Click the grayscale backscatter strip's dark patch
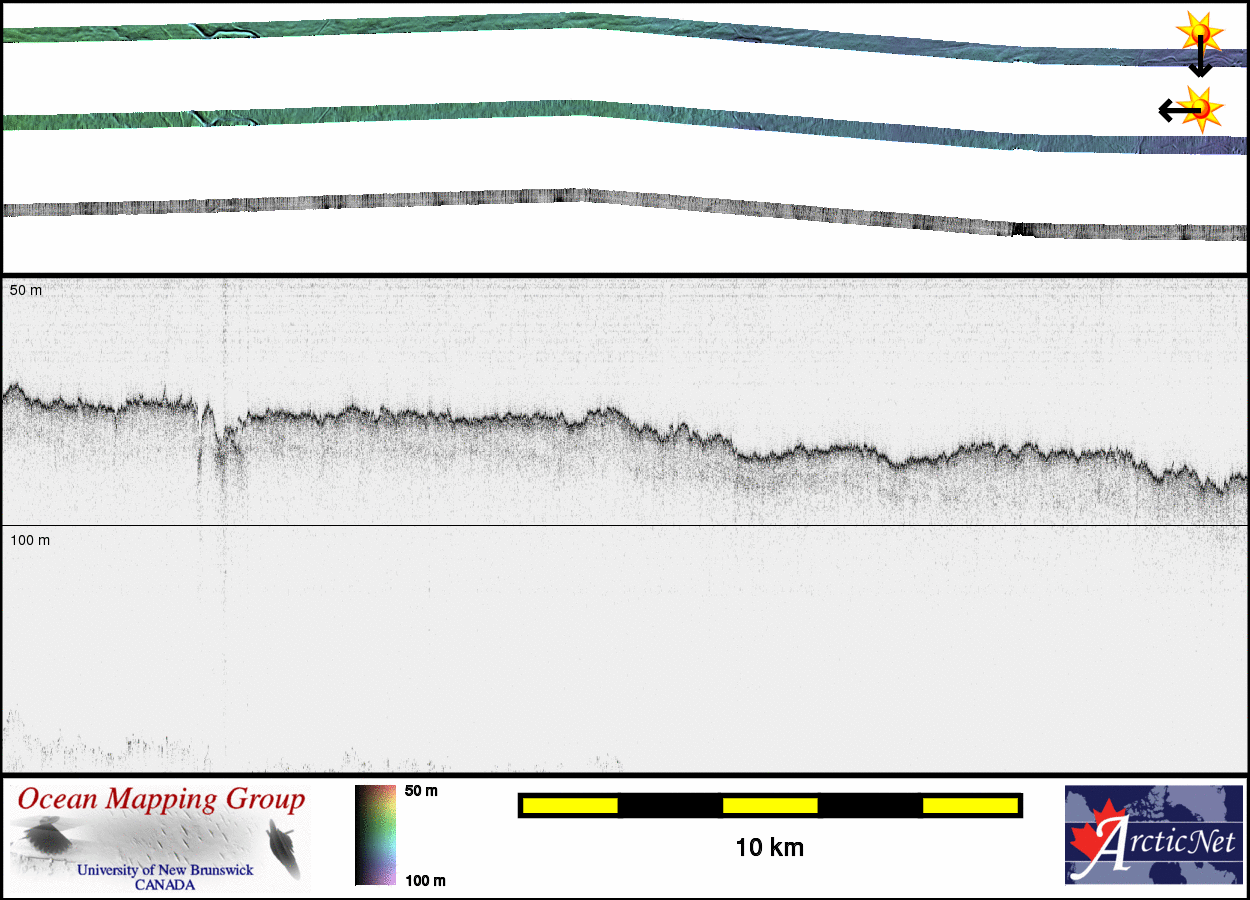The width and height of the screenshot is (1250, 900). tap(1021, 230)
